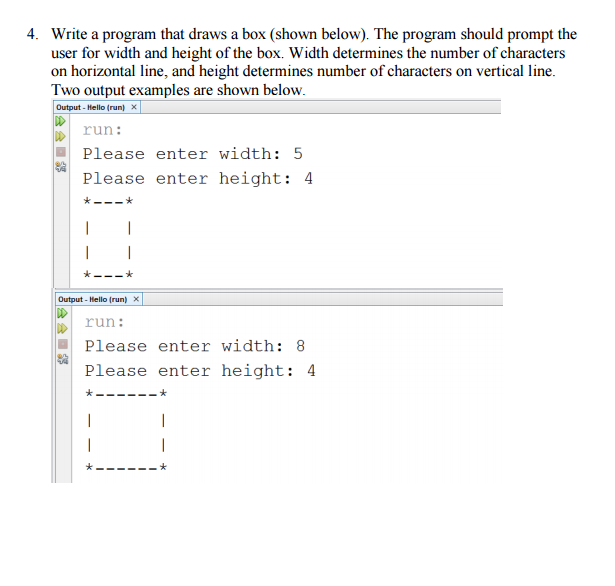Click the green Re-run icon in bottom output panel
The width and height of the screenshot is (615, 586).
[x=62, y=313]
